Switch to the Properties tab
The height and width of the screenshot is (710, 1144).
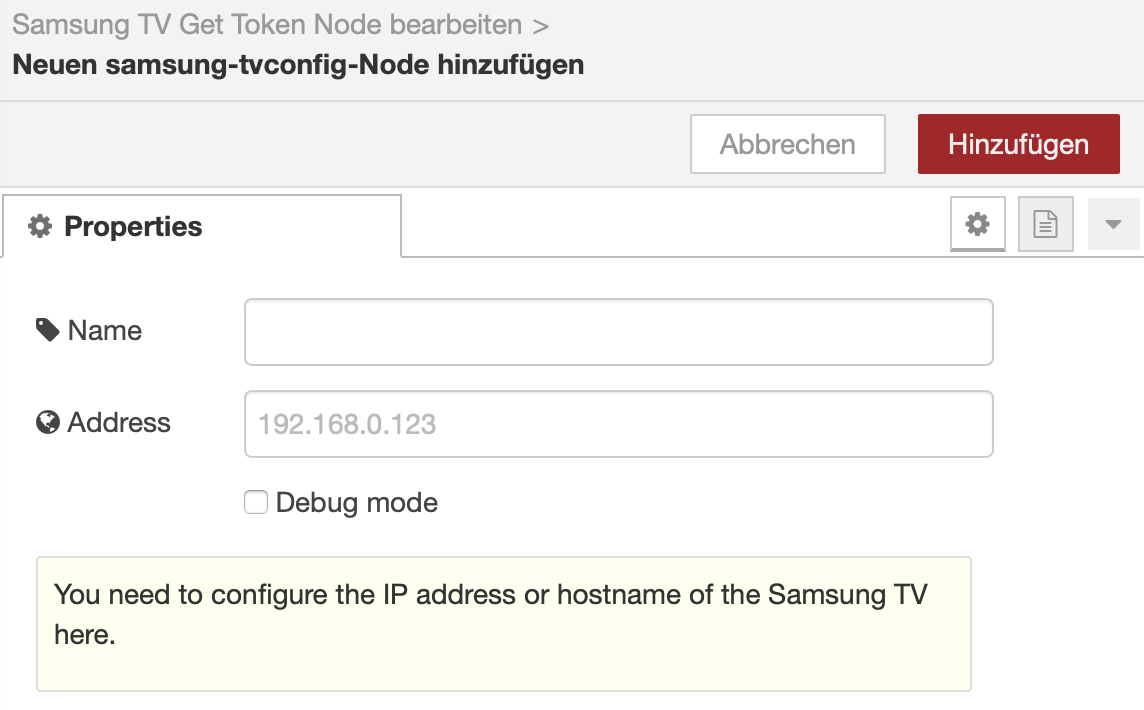[x=130, y=226]
